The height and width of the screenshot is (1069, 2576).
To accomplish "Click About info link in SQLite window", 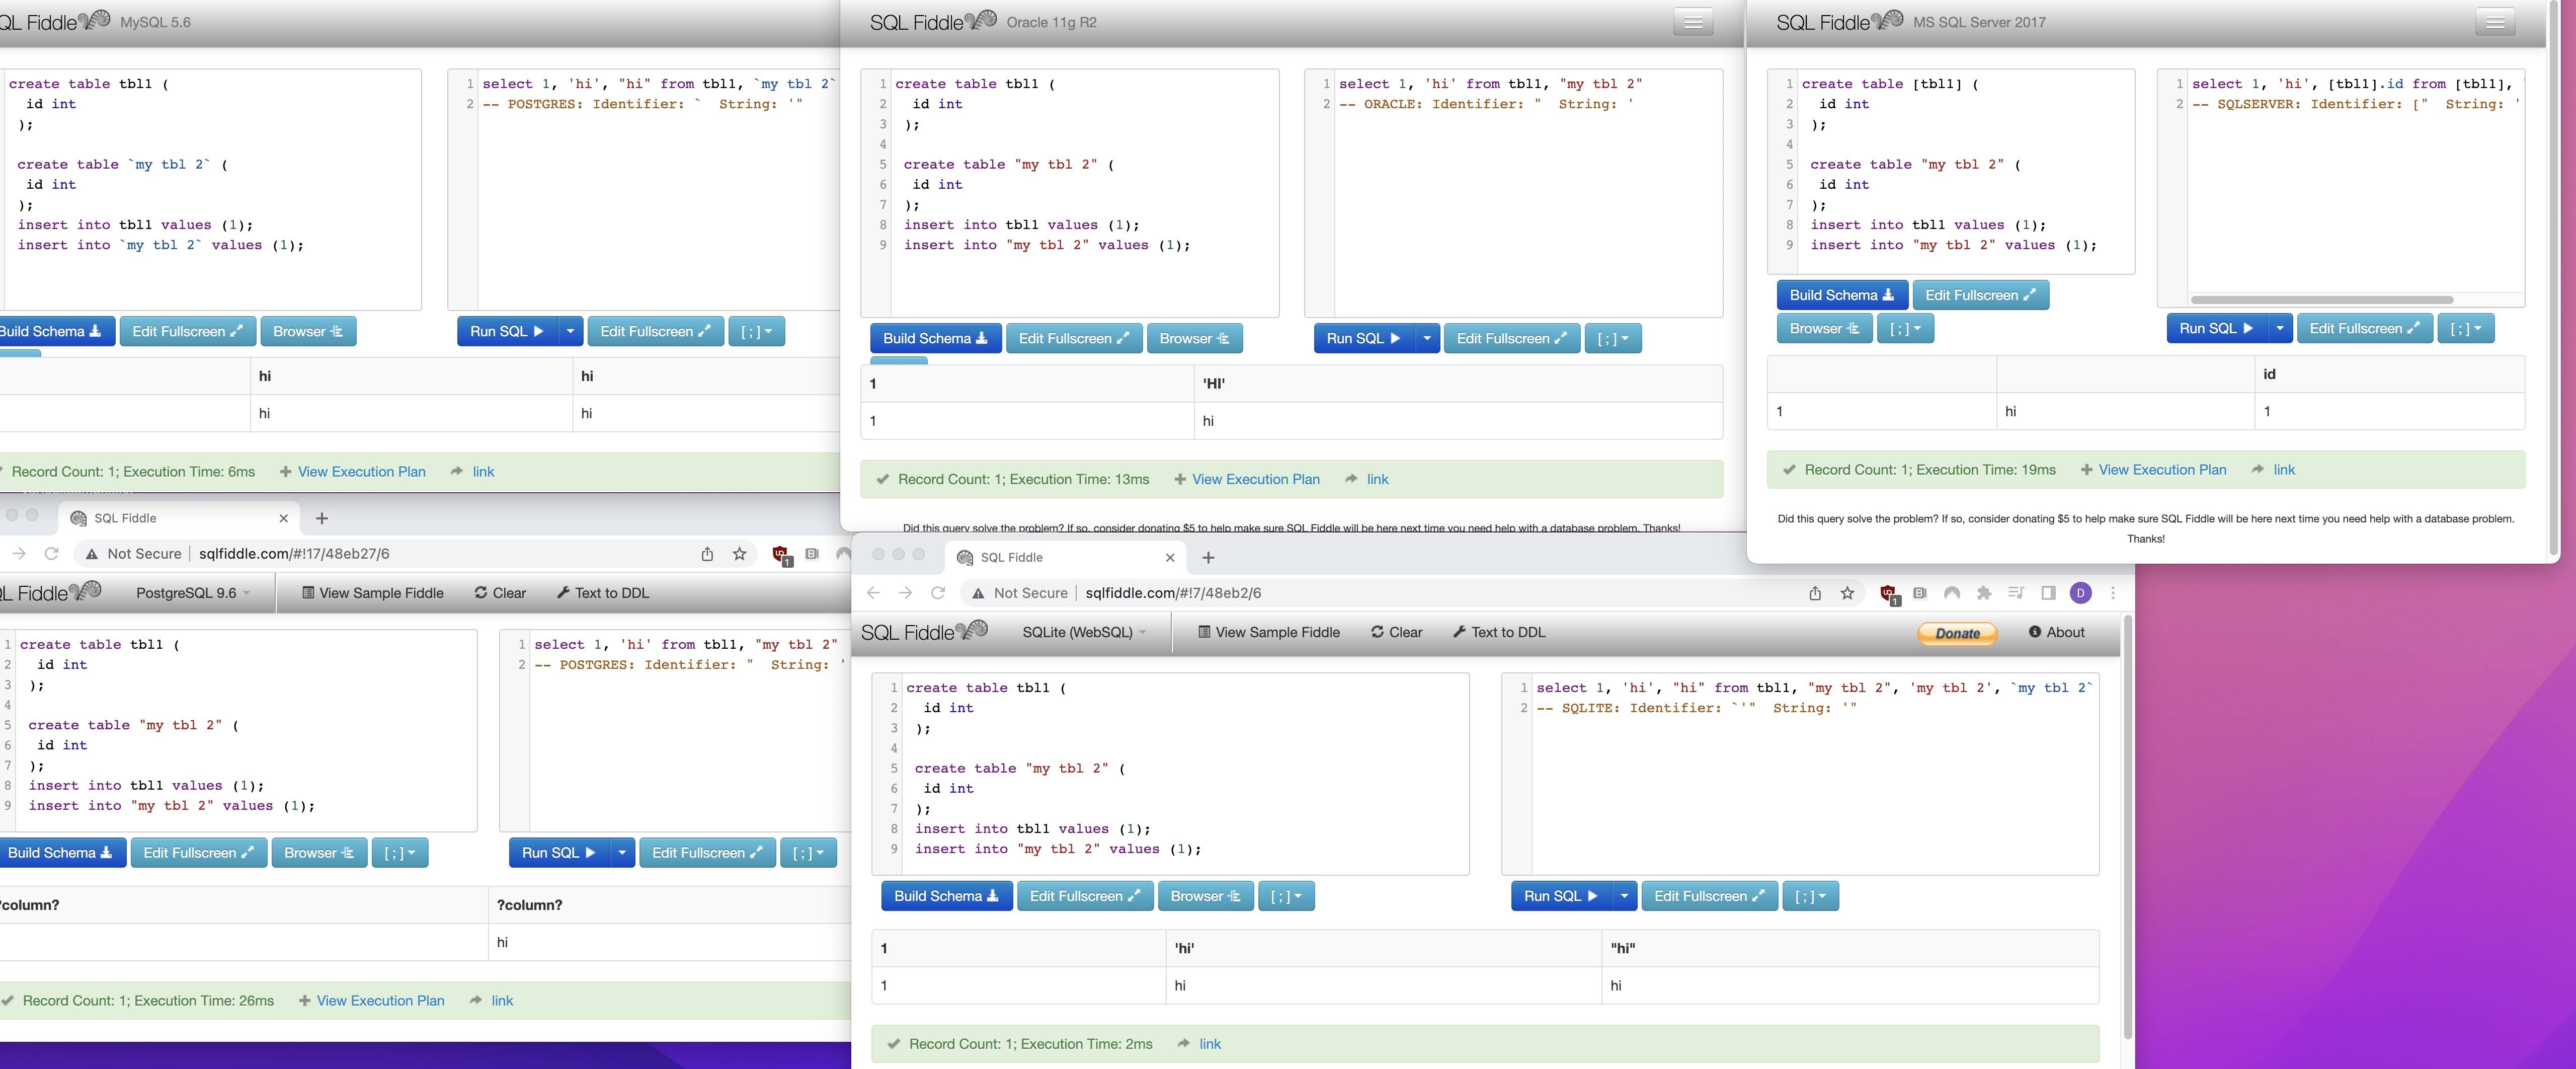I will (x=2056, y=632).
